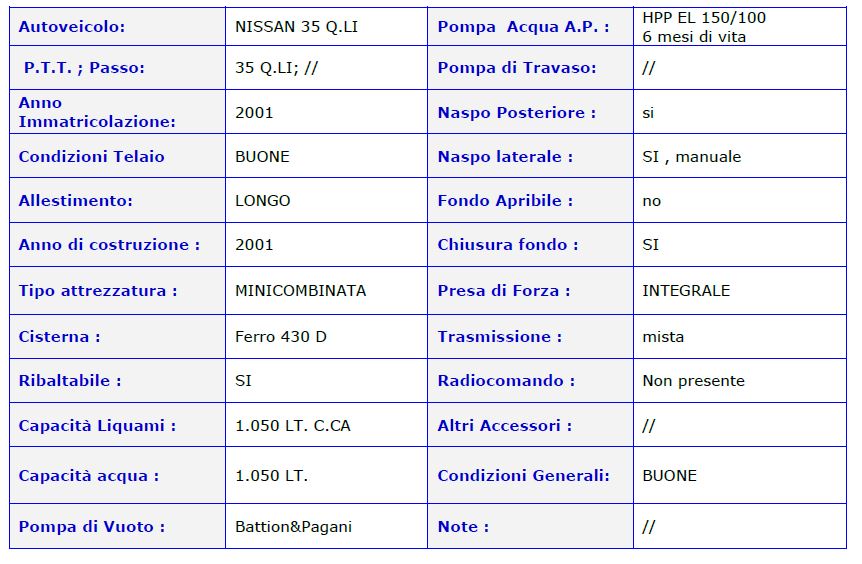The width and height of the screenshot is (862, 564).
Task: Select the Anno di costruzione label
Action: point(109,244)
